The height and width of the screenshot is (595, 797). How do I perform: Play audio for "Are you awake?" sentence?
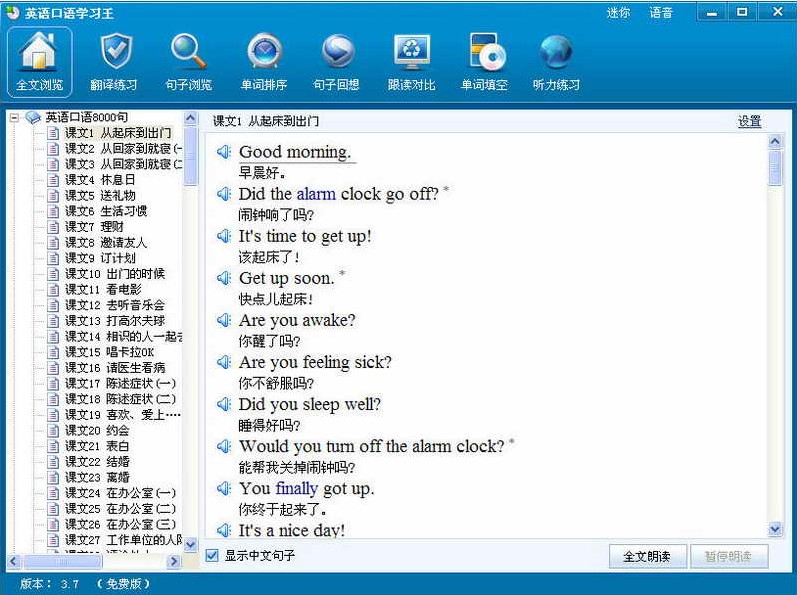point(224,320)
